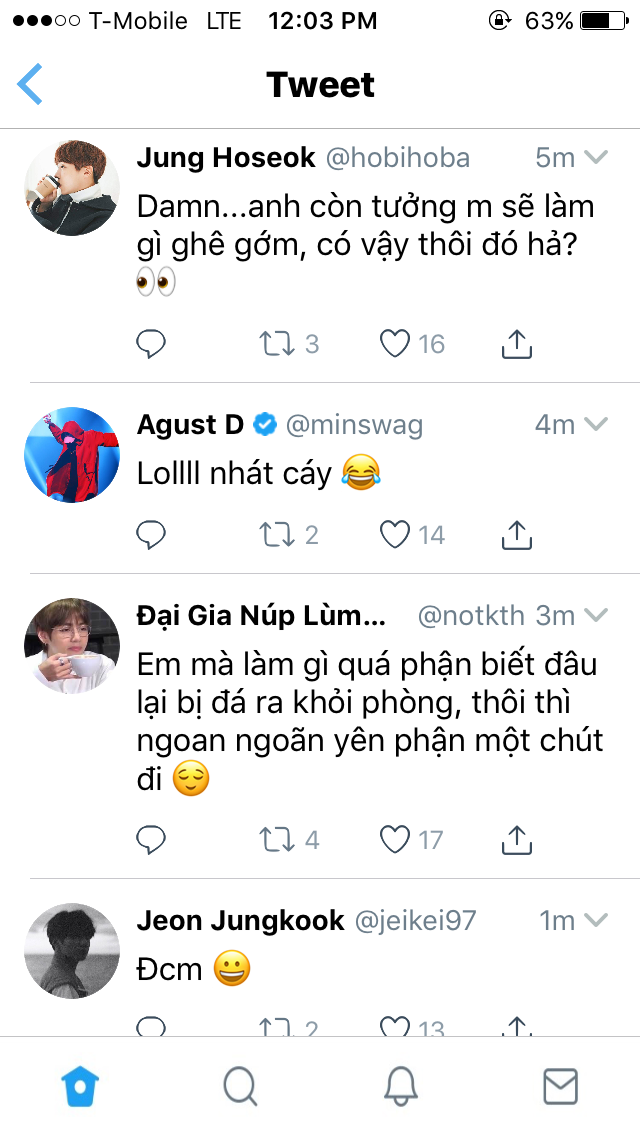640x1136 pixels.
Task: Open dropdown chevron on Jeon Jungkook's tweet
Action: [596, 920]
